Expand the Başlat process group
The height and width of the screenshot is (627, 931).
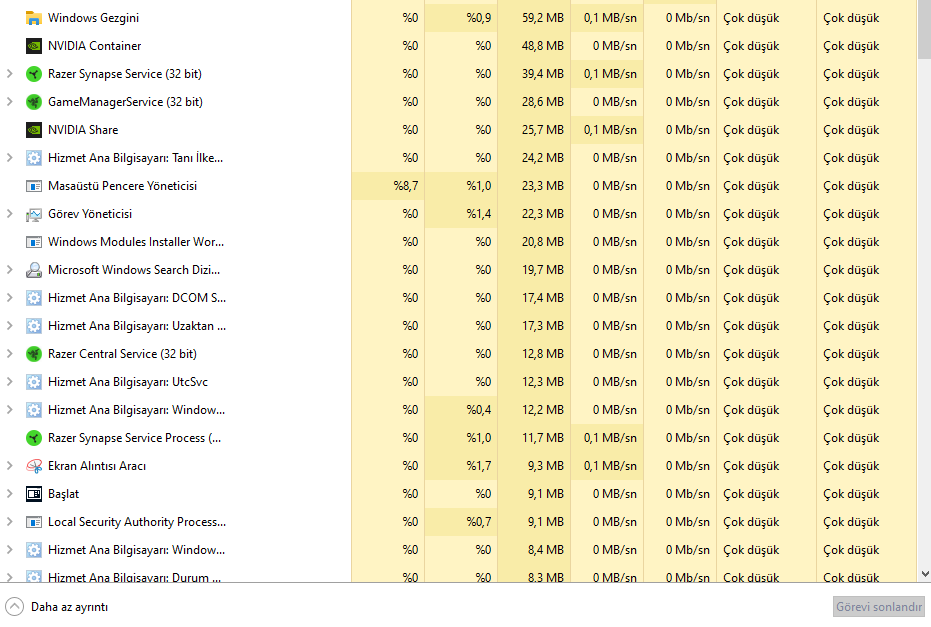click(x=10, y=493)
